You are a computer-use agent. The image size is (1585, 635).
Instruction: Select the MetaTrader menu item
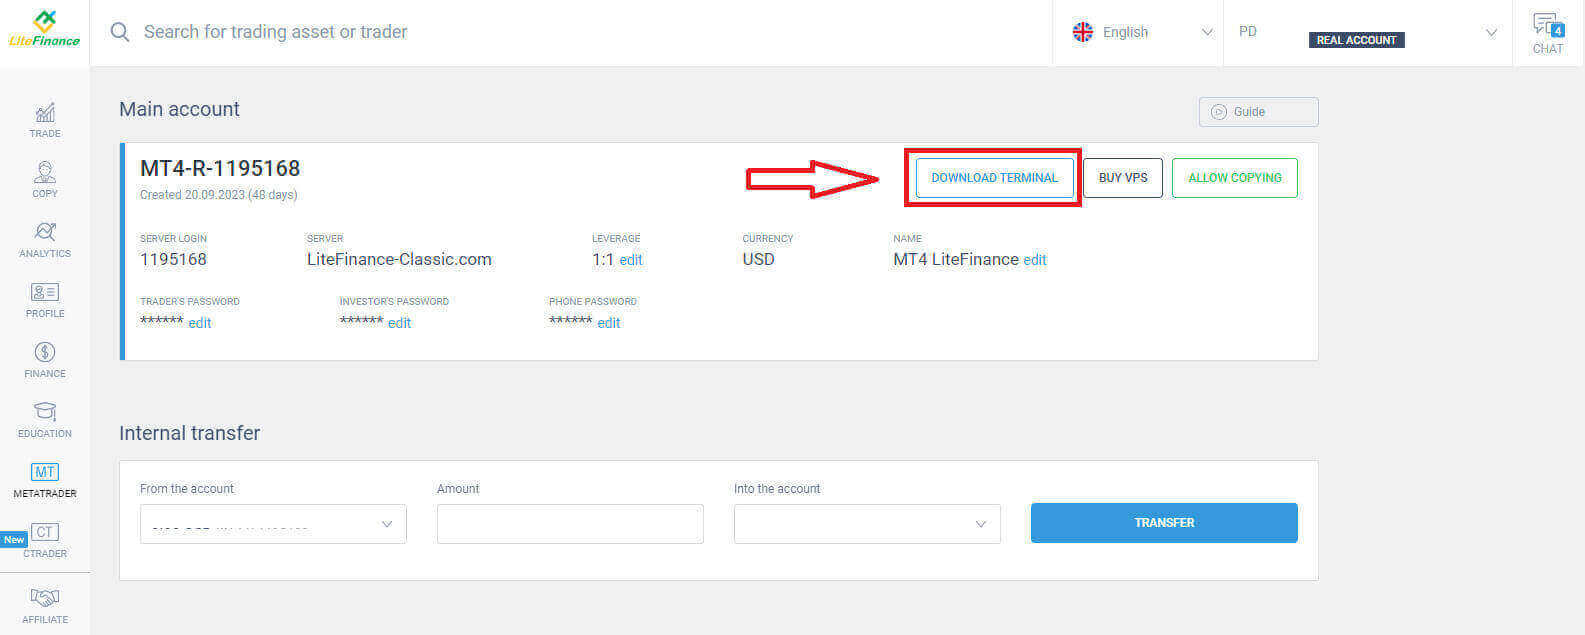[x=45, y=480]
